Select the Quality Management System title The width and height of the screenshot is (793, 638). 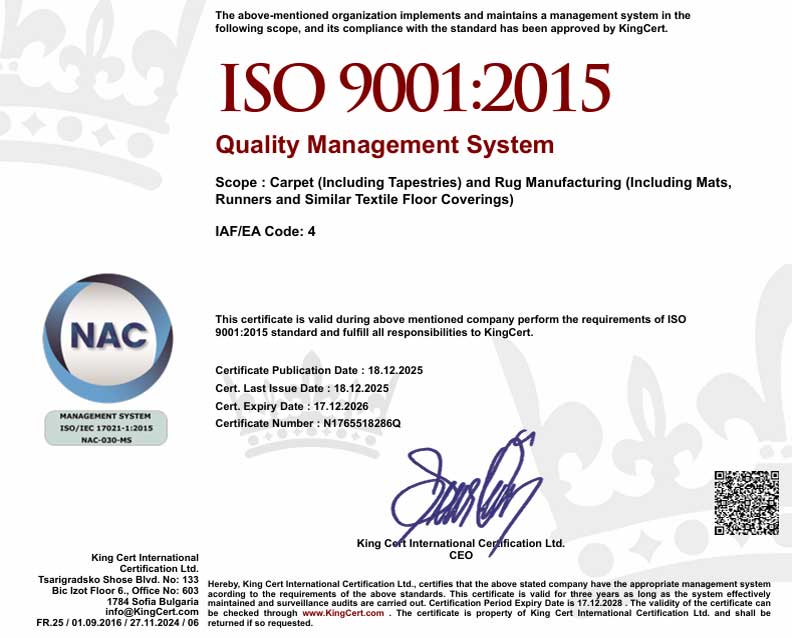[385, 145]
